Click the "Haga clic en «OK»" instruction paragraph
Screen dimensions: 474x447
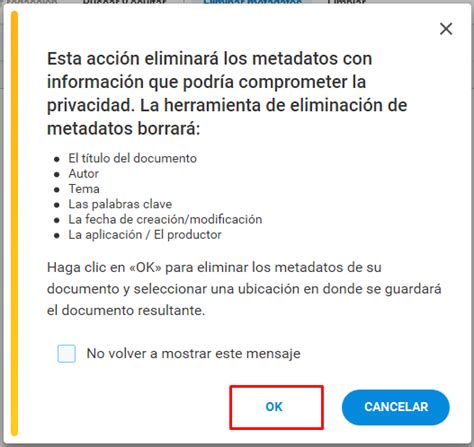(x=244, y=289)
